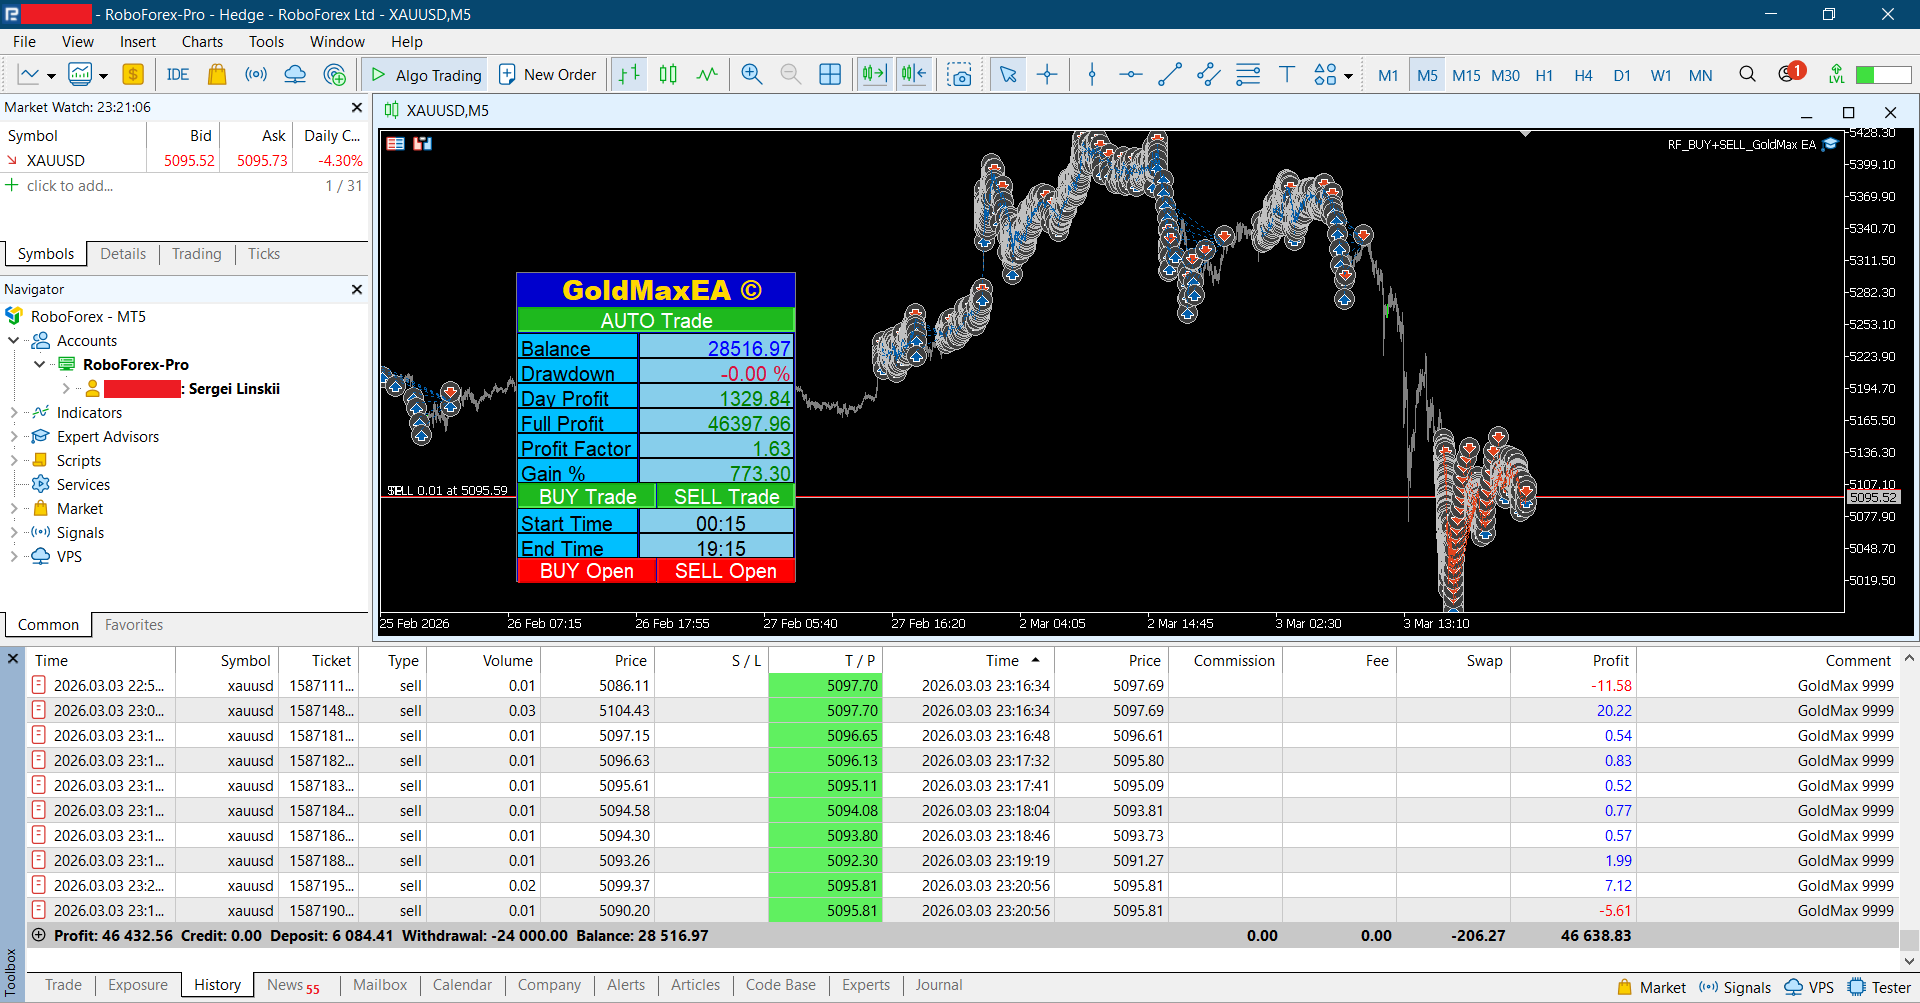Toggle the Algo Trading button
Image resolution: width=1920 pixels, height=1003 pixels.
click(426, 75)
